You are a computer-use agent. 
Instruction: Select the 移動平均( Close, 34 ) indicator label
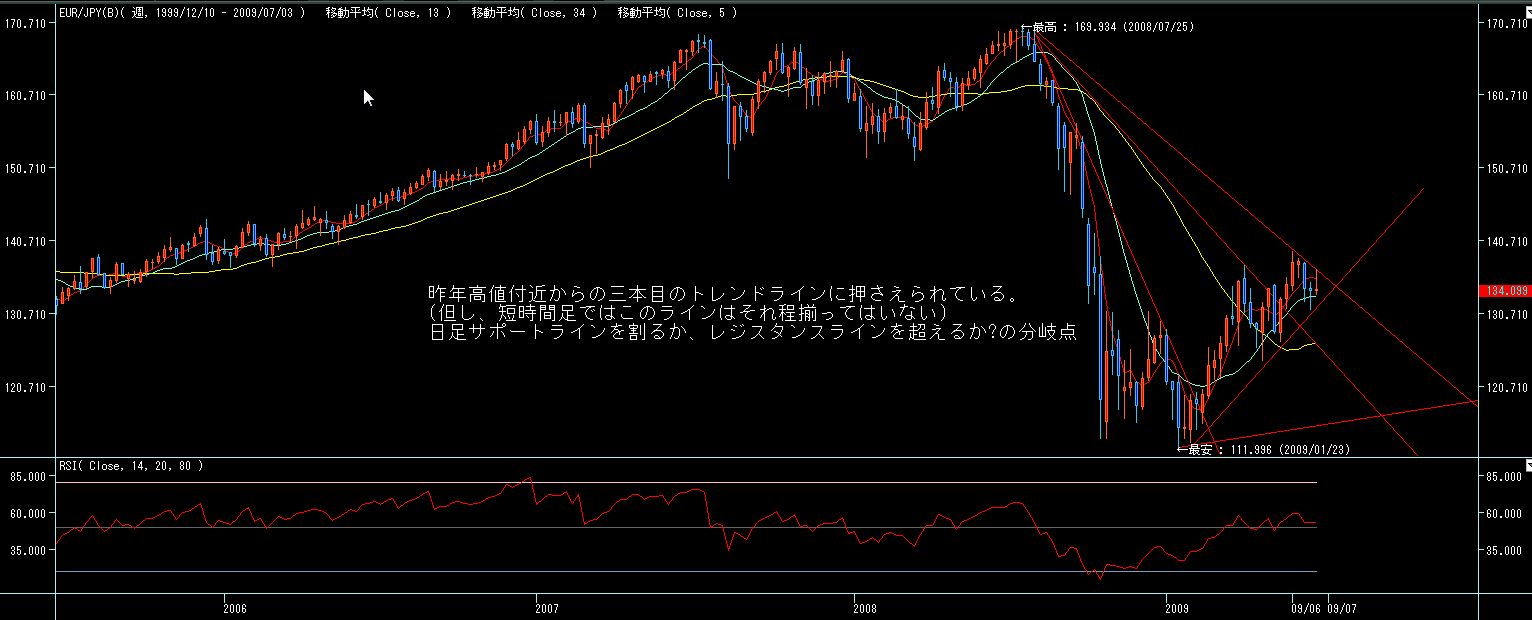(x=534, y=13)
